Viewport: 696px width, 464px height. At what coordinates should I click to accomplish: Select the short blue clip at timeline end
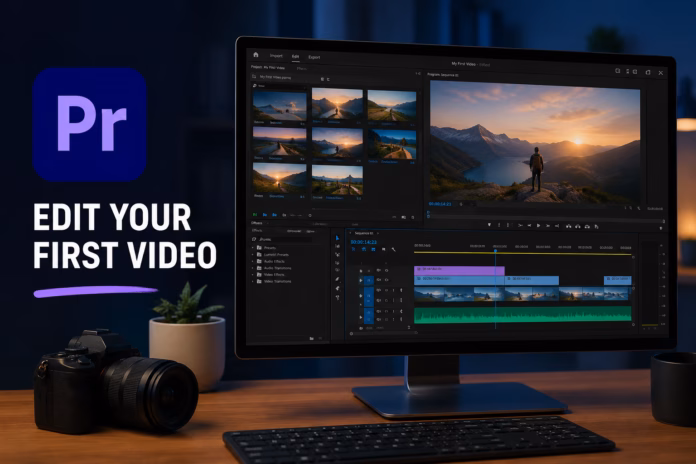[617, 280]
